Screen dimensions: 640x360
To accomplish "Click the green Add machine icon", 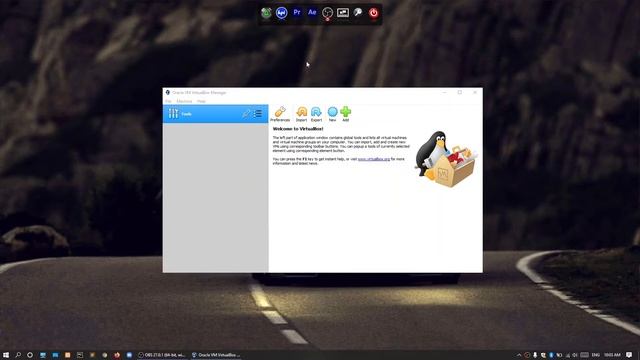I will tap(345, 114).
